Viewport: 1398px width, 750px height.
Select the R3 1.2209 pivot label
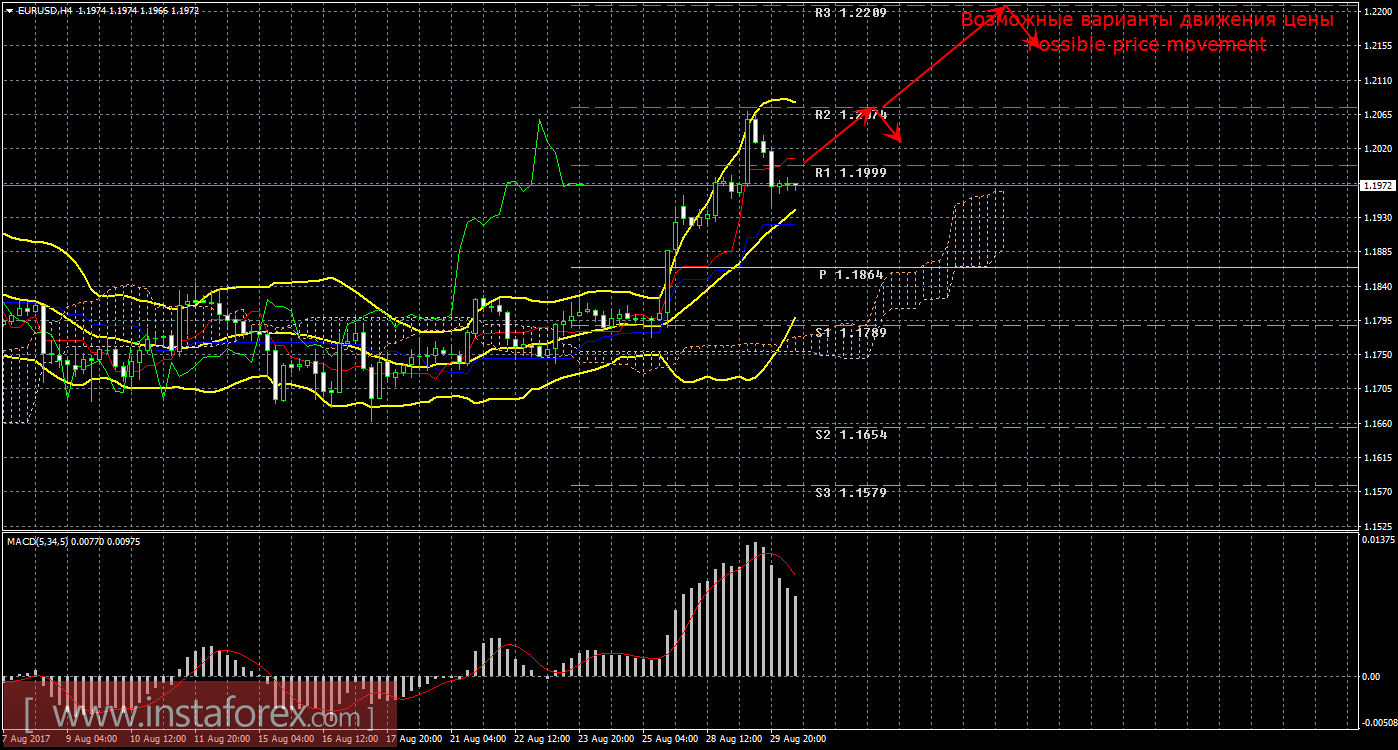850,13
